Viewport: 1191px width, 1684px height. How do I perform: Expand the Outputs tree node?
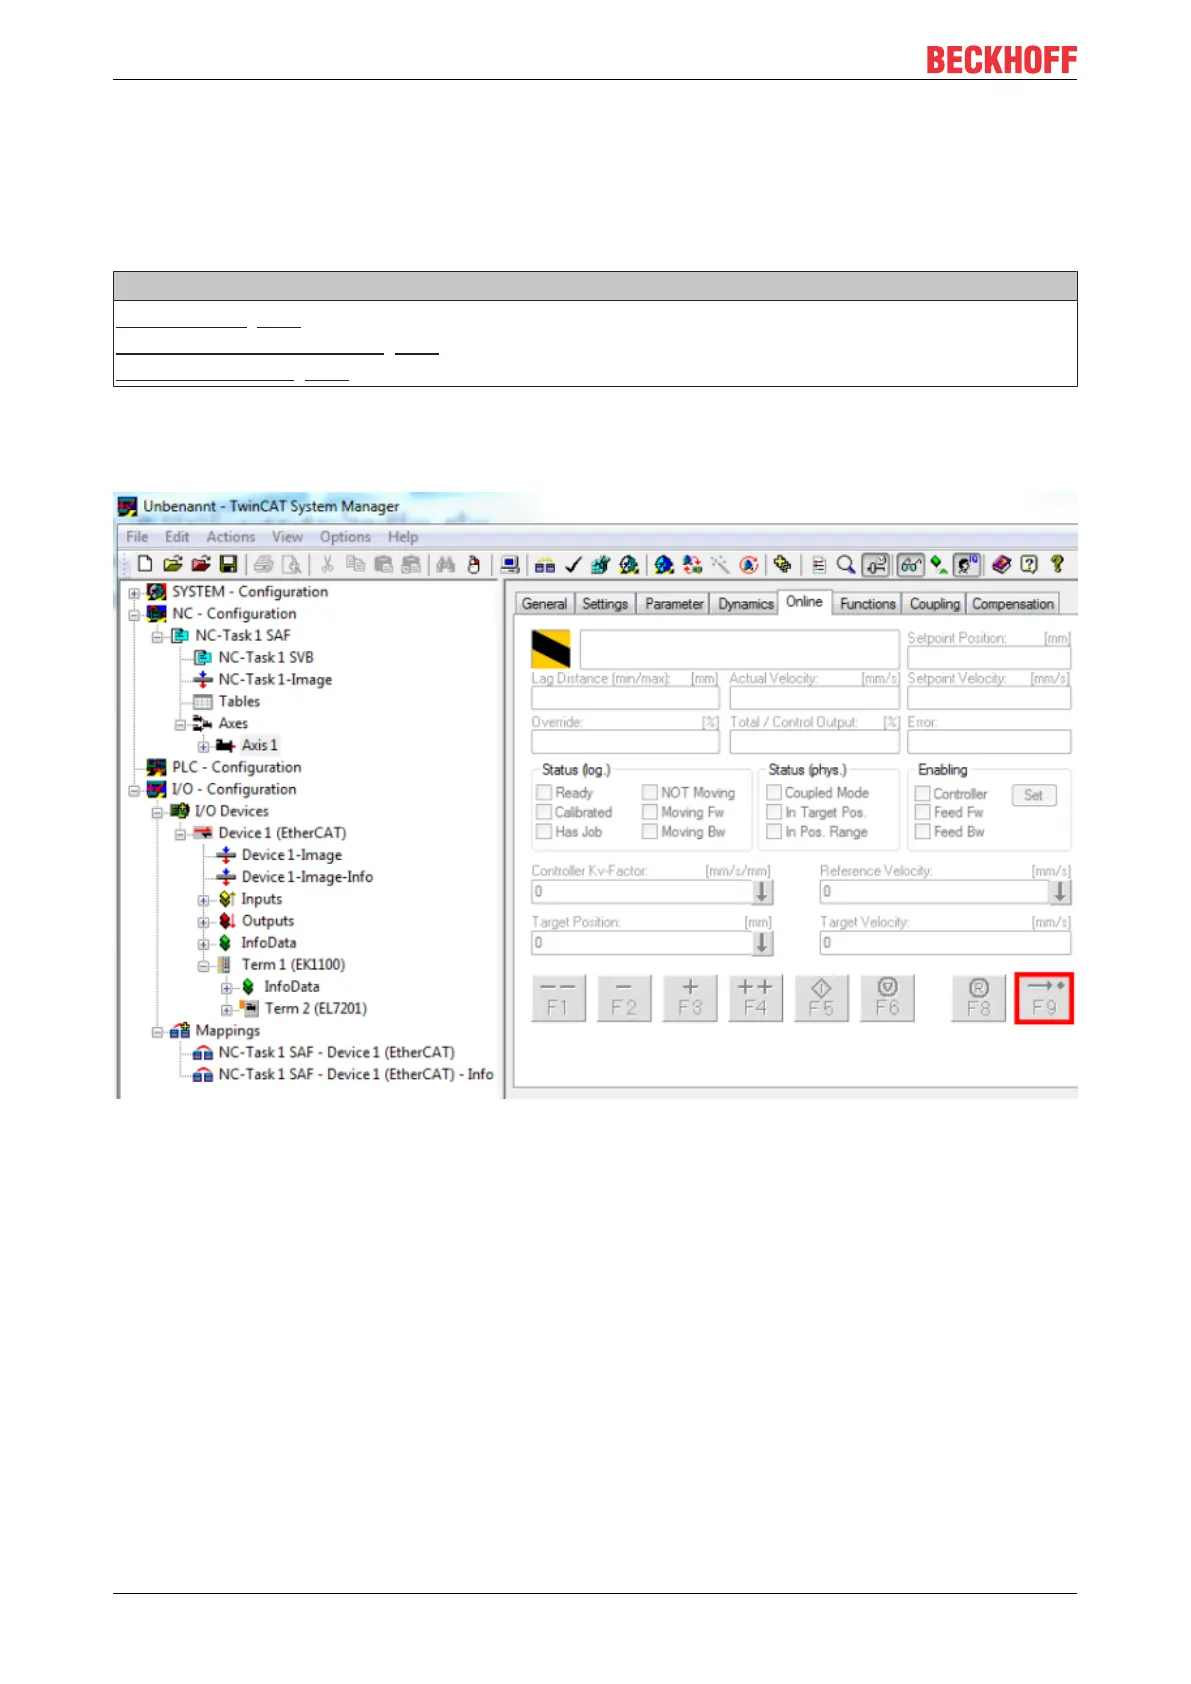click(x=204, y=922)
